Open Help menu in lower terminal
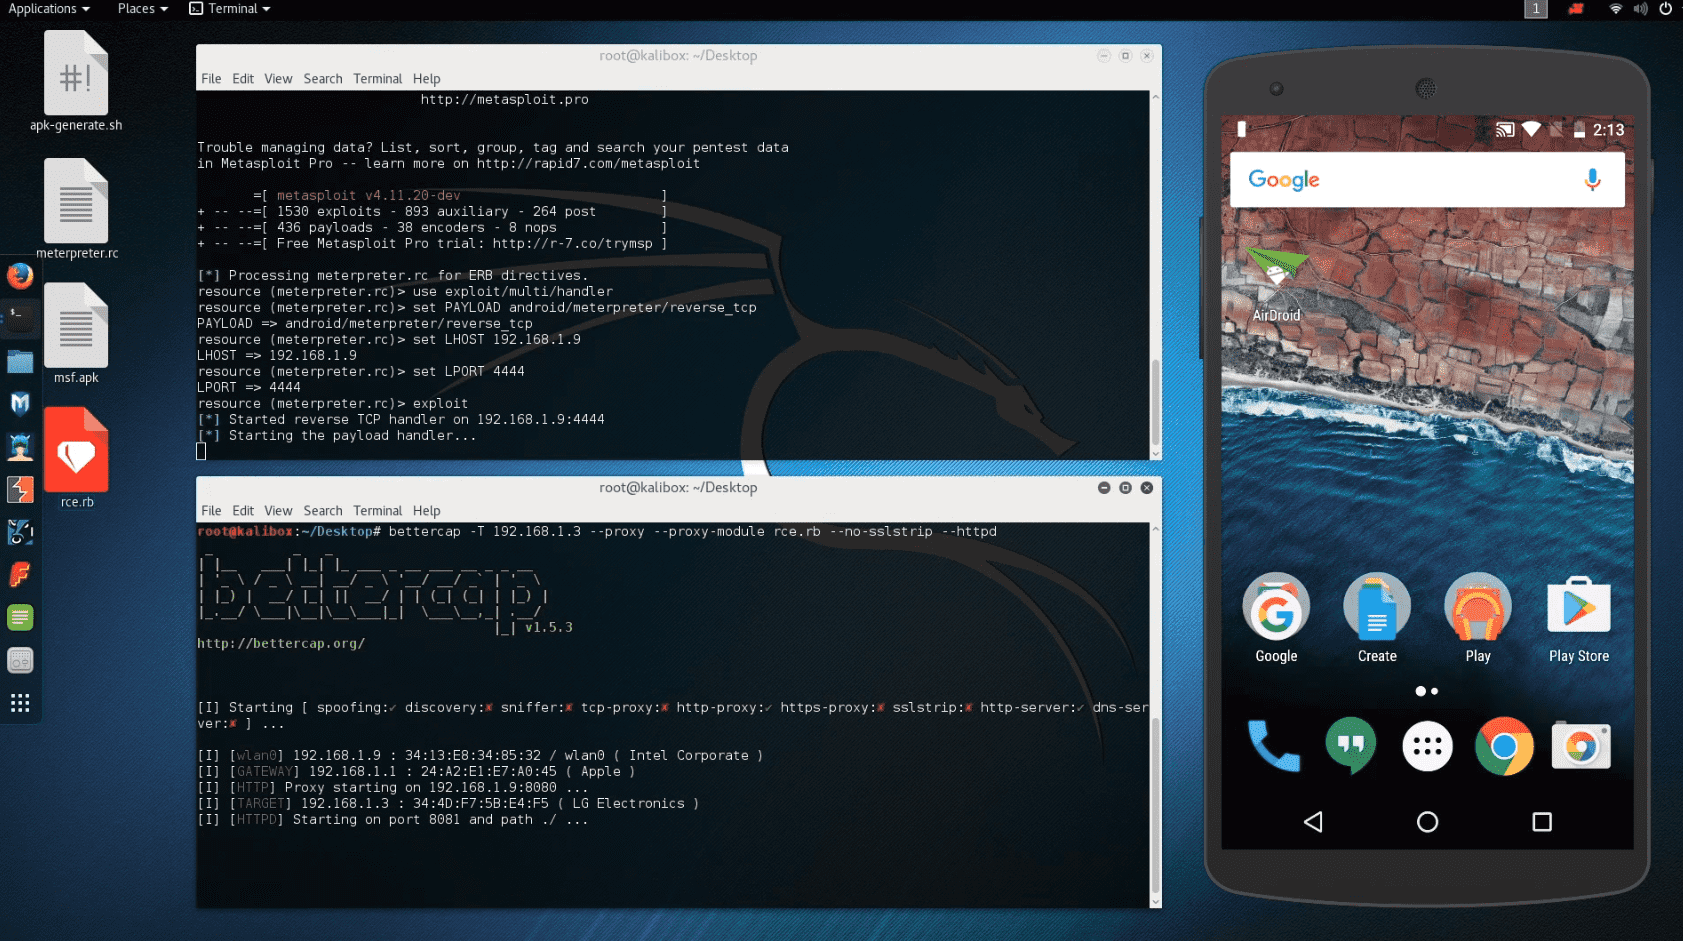Viewport: 1683px width, 941px height. (x=426, y=511)
